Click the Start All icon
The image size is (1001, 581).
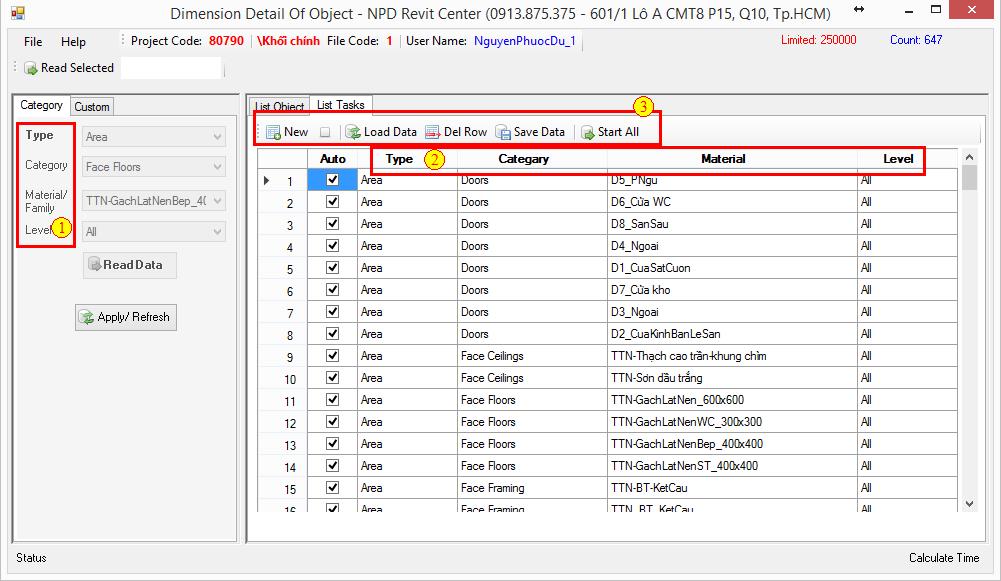[587, 132]
